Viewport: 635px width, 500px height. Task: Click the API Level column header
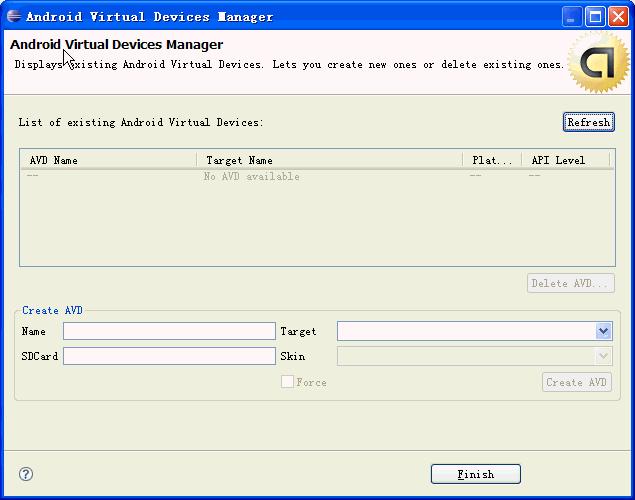coord(566,160)
